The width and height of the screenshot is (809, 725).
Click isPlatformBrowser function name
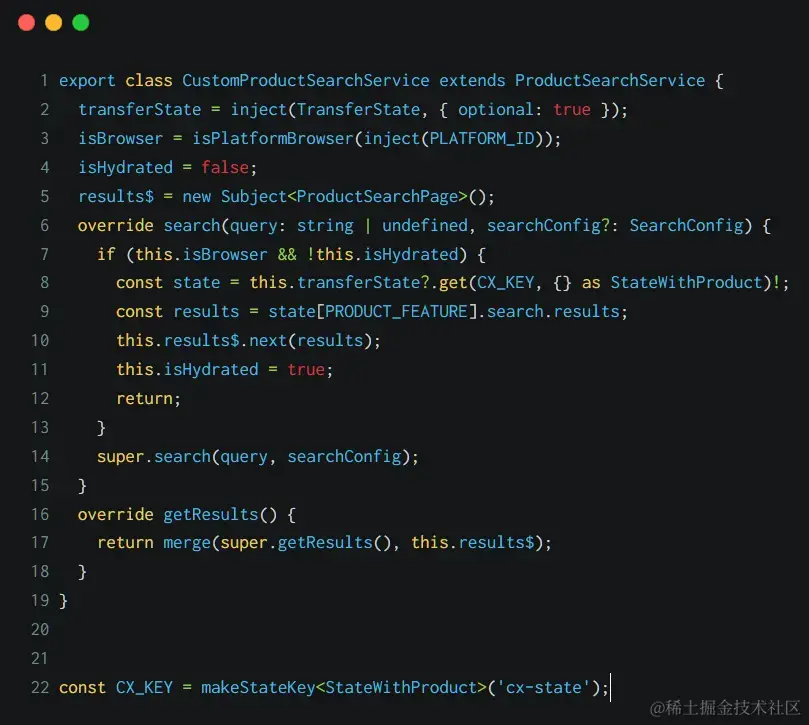coord(273,138)
